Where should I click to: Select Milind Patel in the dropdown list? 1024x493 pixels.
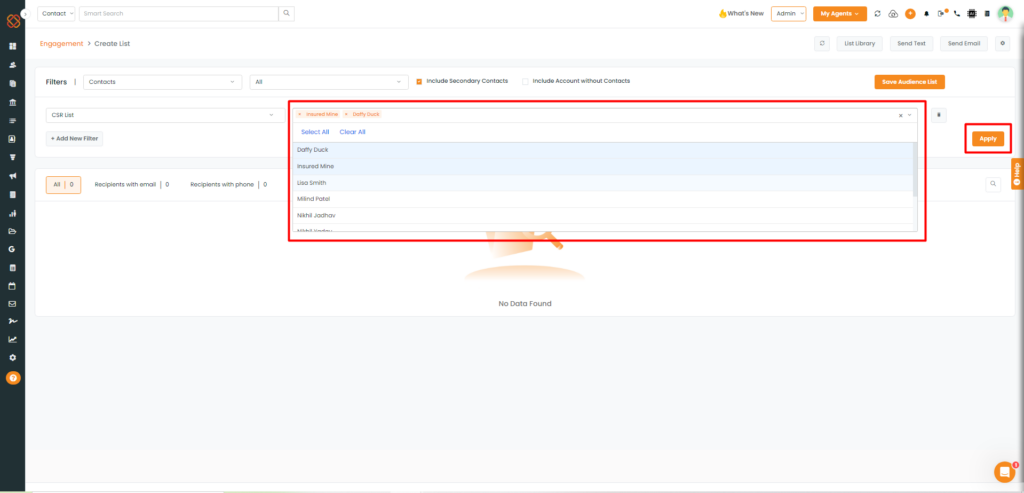pos(603,199)
